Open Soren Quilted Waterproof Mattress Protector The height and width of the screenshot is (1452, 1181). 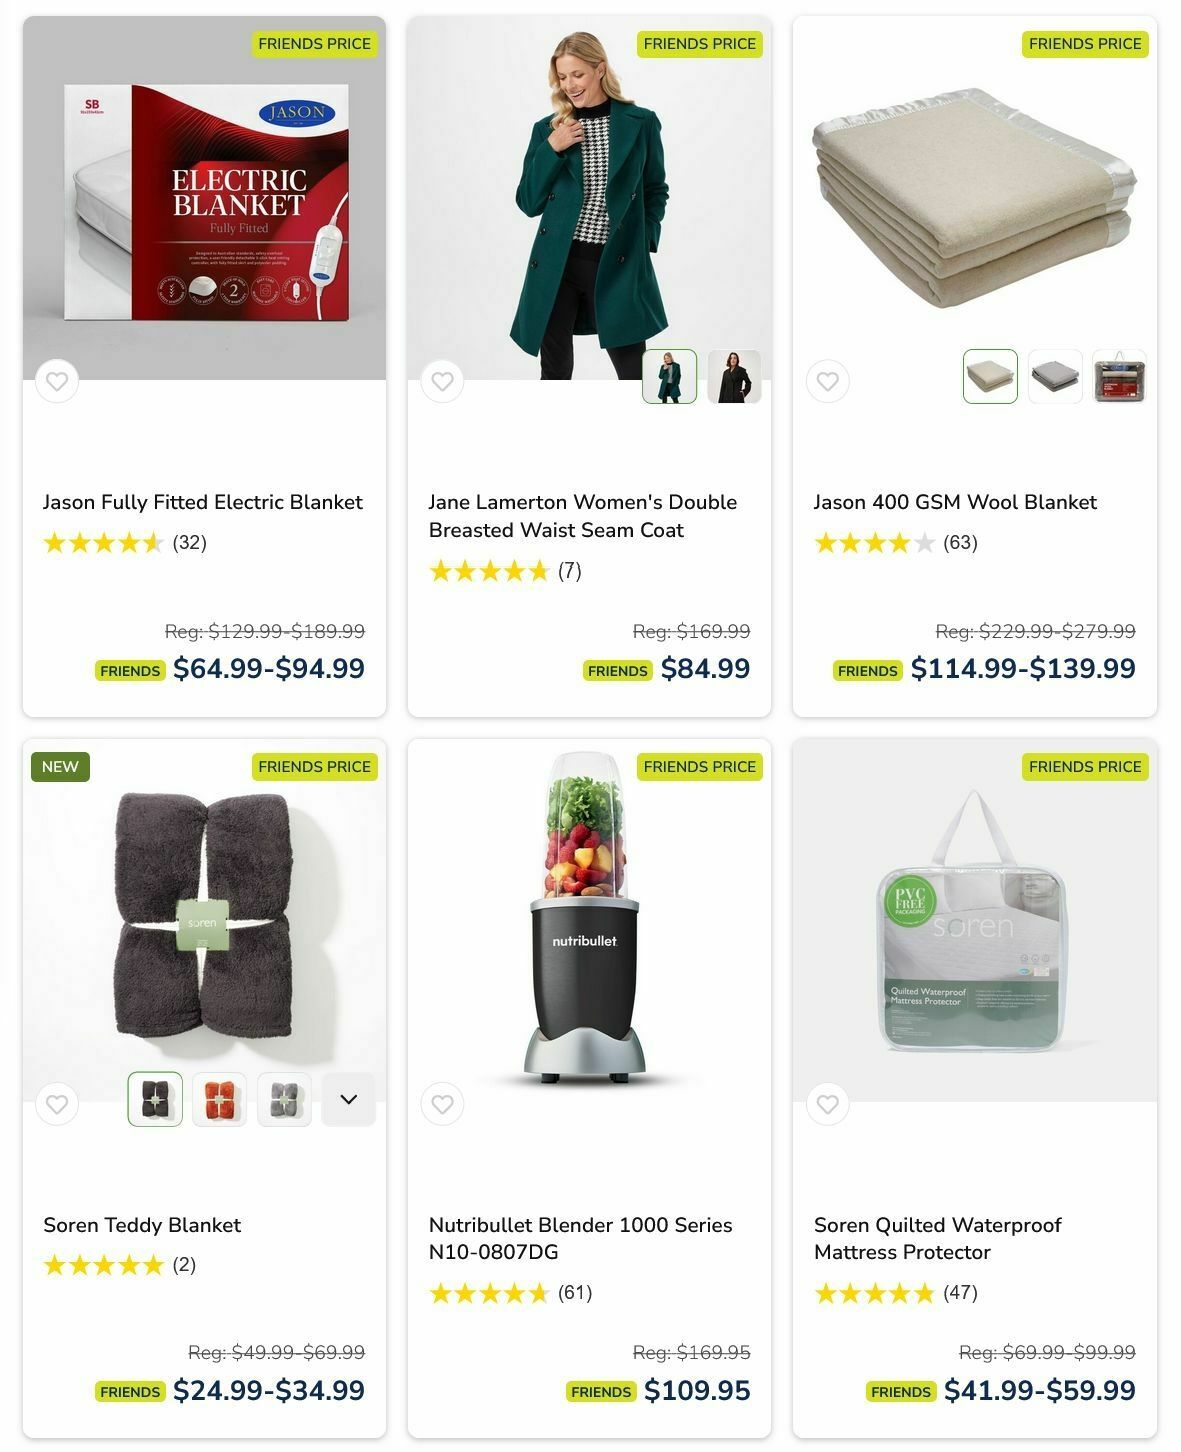[x=937, y=1238]
